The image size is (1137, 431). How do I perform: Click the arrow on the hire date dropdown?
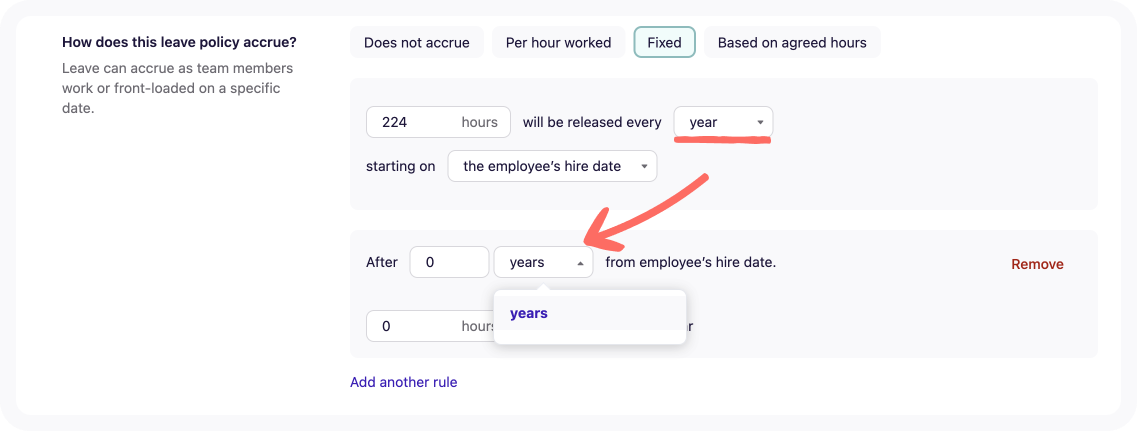644,166
